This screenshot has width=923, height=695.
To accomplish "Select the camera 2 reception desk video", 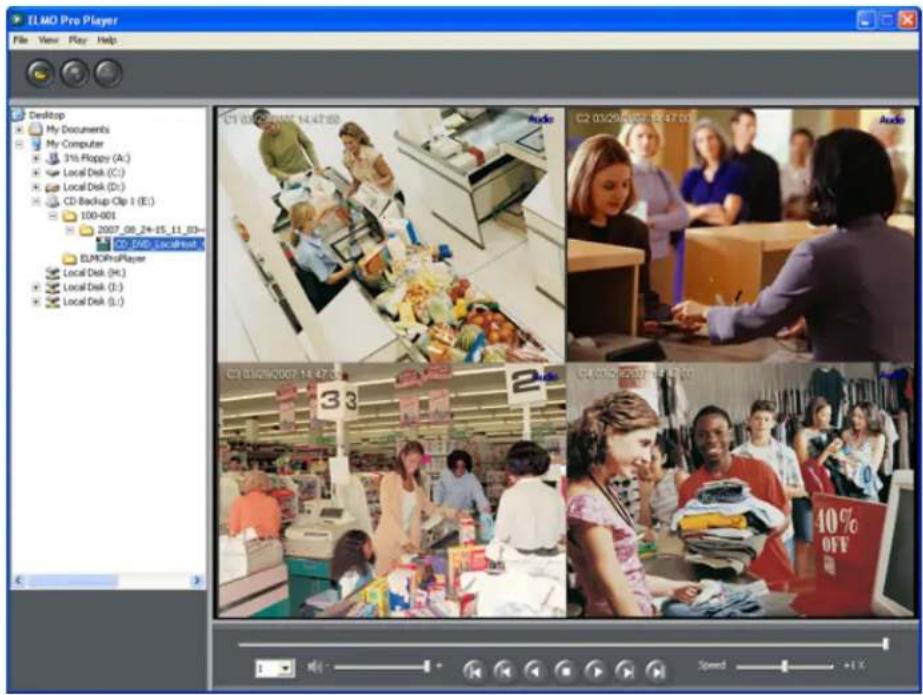I will pyautogui.click(x=741, y=235).
